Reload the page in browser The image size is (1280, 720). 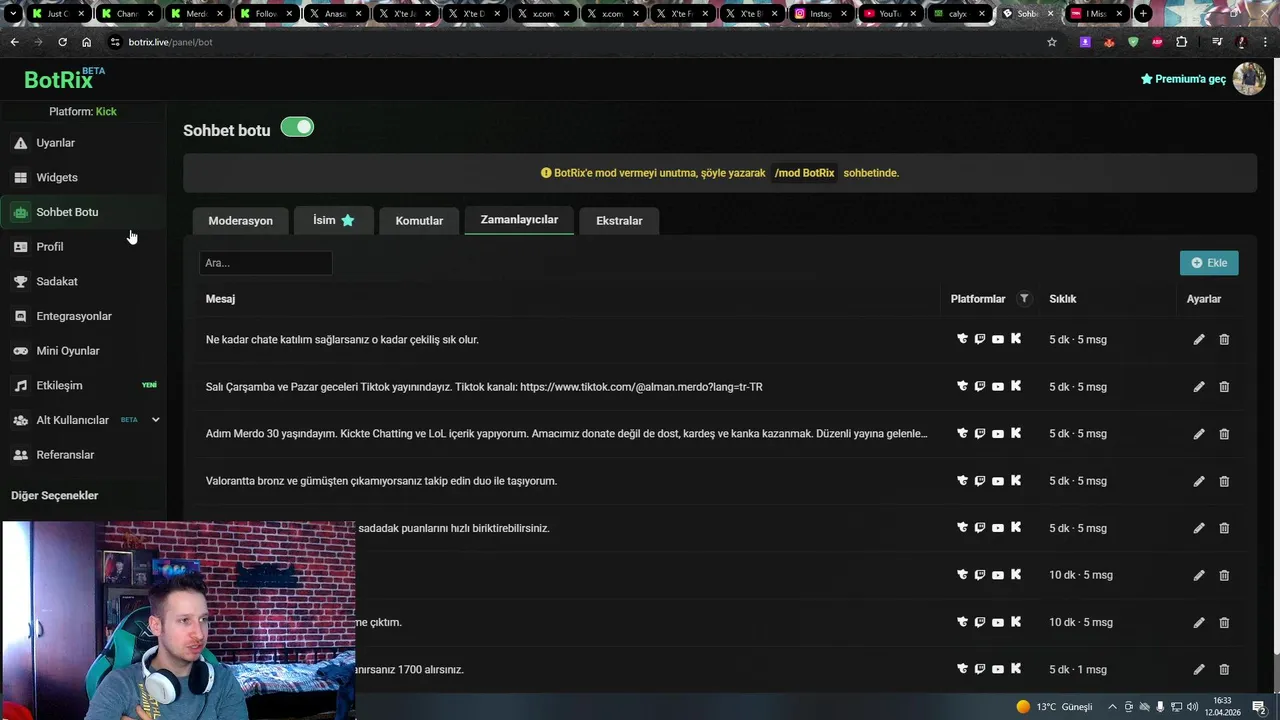(62, 42)
